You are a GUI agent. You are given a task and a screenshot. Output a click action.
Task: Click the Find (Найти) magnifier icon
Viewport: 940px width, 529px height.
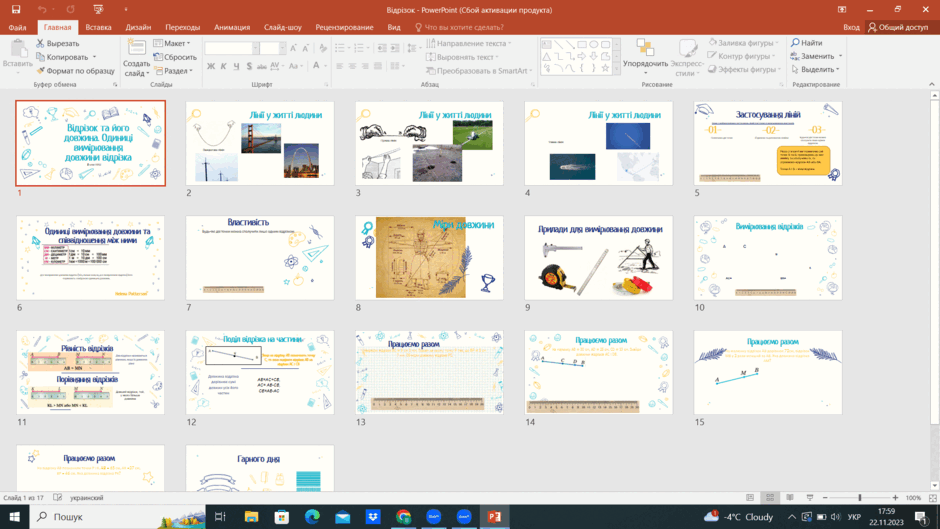coord(795,43)
